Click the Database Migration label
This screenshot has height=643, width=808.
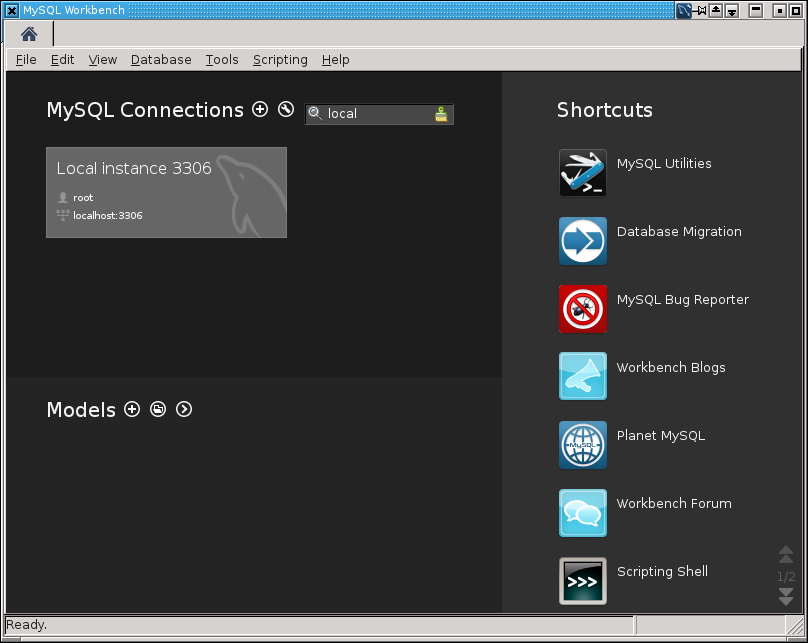point(679,232)
